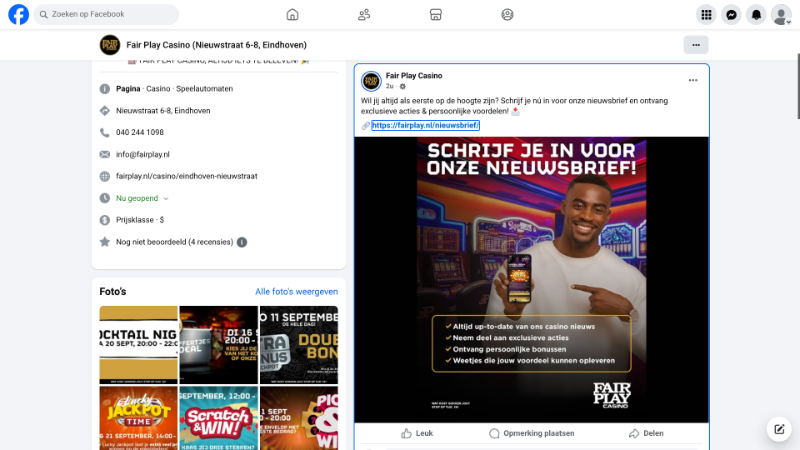Open the DI 16 SEPT photo thumbnail
The image size is (800, 450).
[x=218, y=345]
